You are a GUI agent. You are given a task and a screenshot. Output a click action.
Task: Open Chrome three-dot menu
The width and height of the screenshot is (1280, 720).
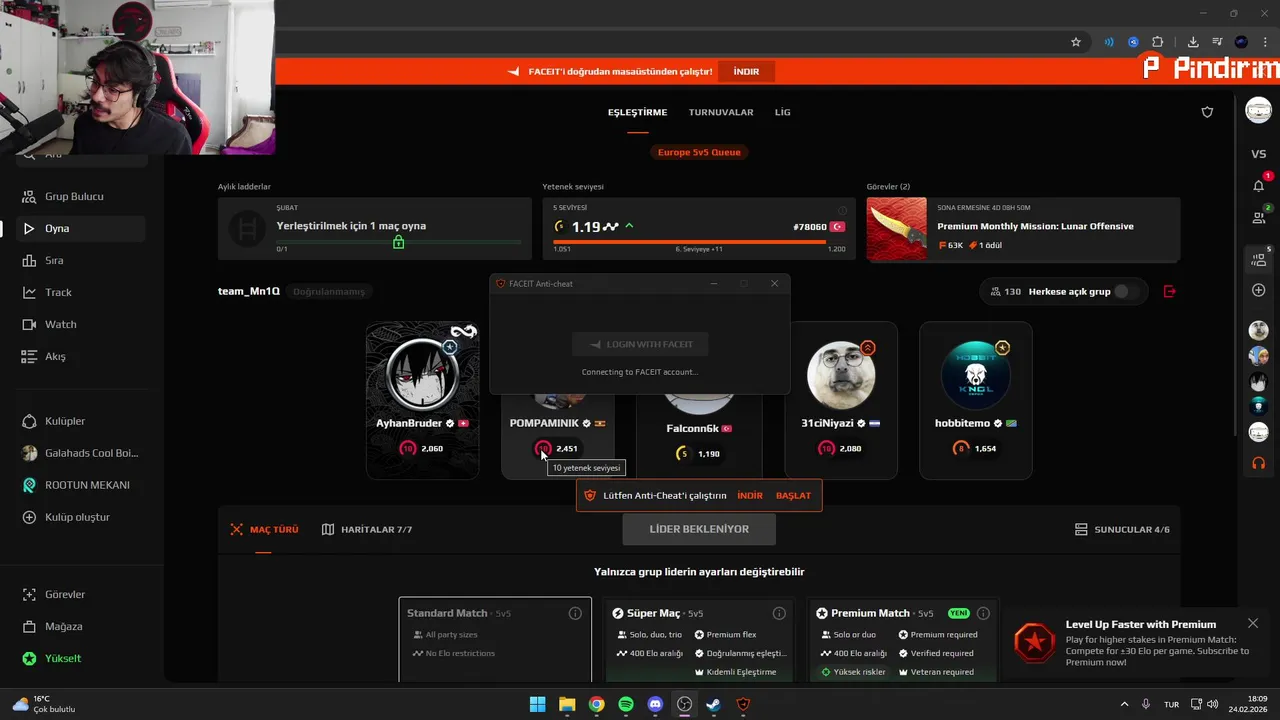pos(1266,42)
